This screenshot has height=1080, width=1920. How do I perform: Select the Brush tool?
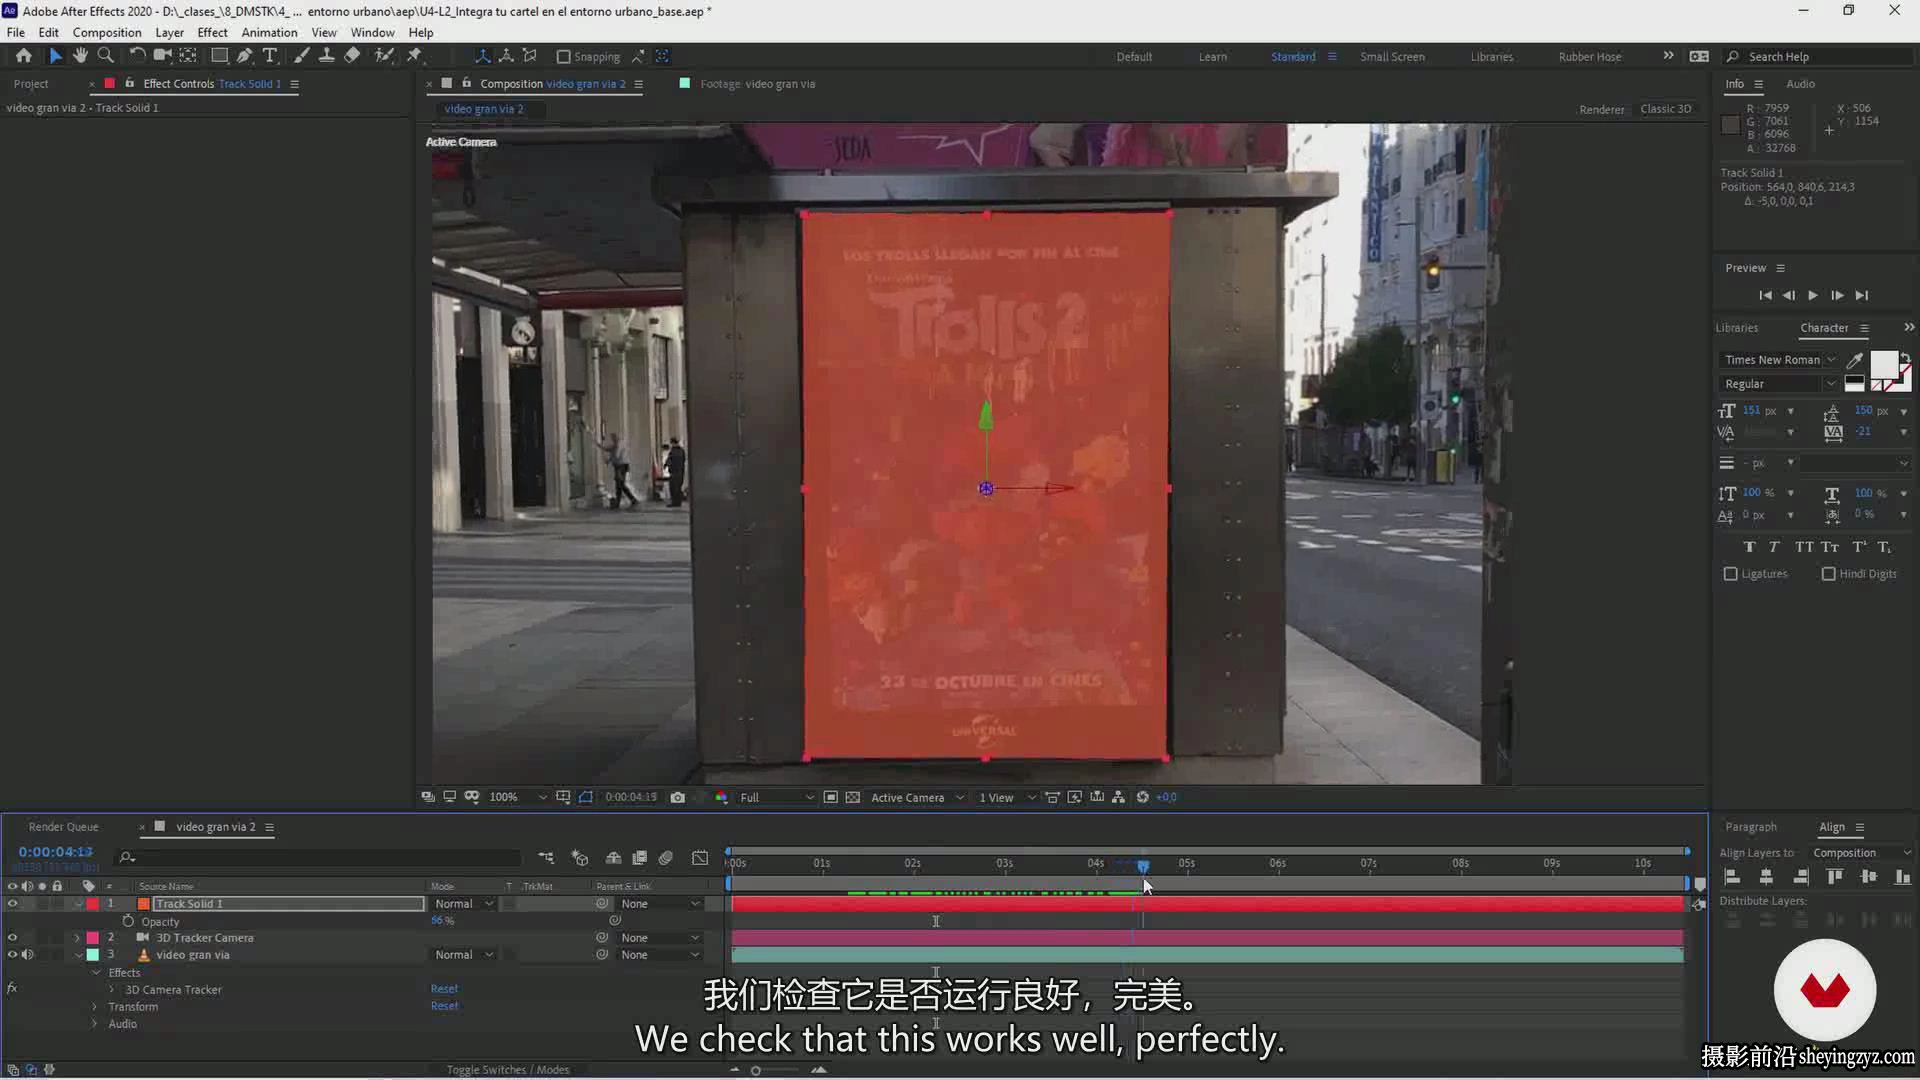301,56
